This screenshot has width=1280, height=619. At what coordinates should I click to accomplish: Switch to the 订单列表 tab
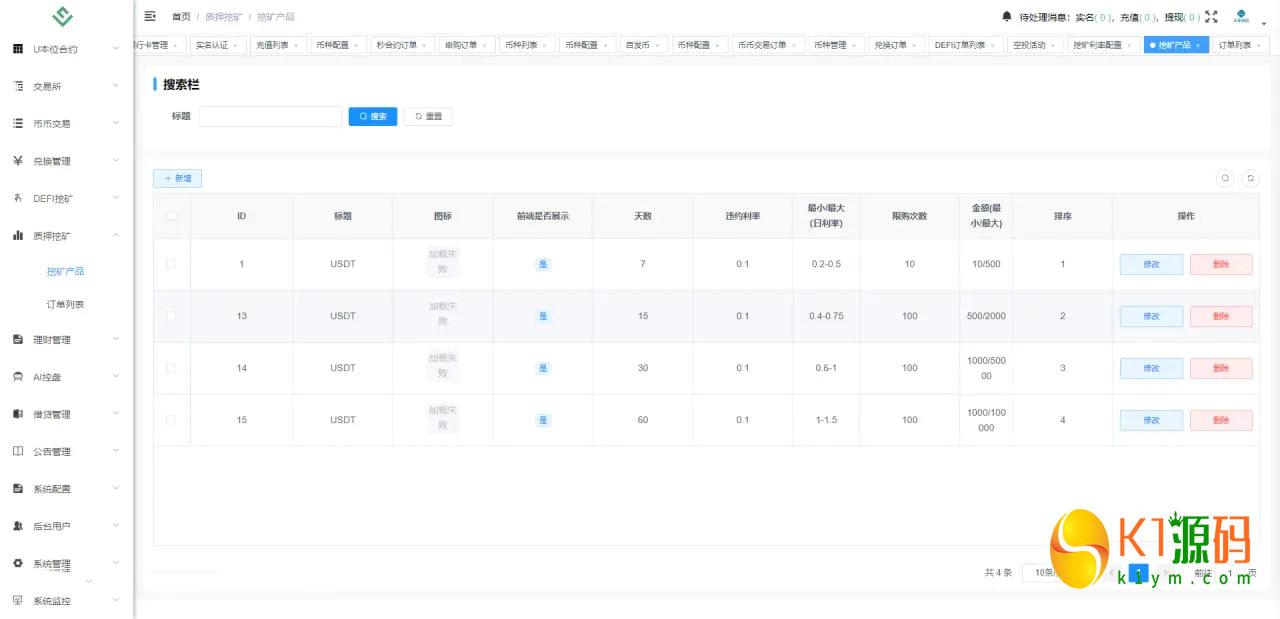tap(1234, 45)
